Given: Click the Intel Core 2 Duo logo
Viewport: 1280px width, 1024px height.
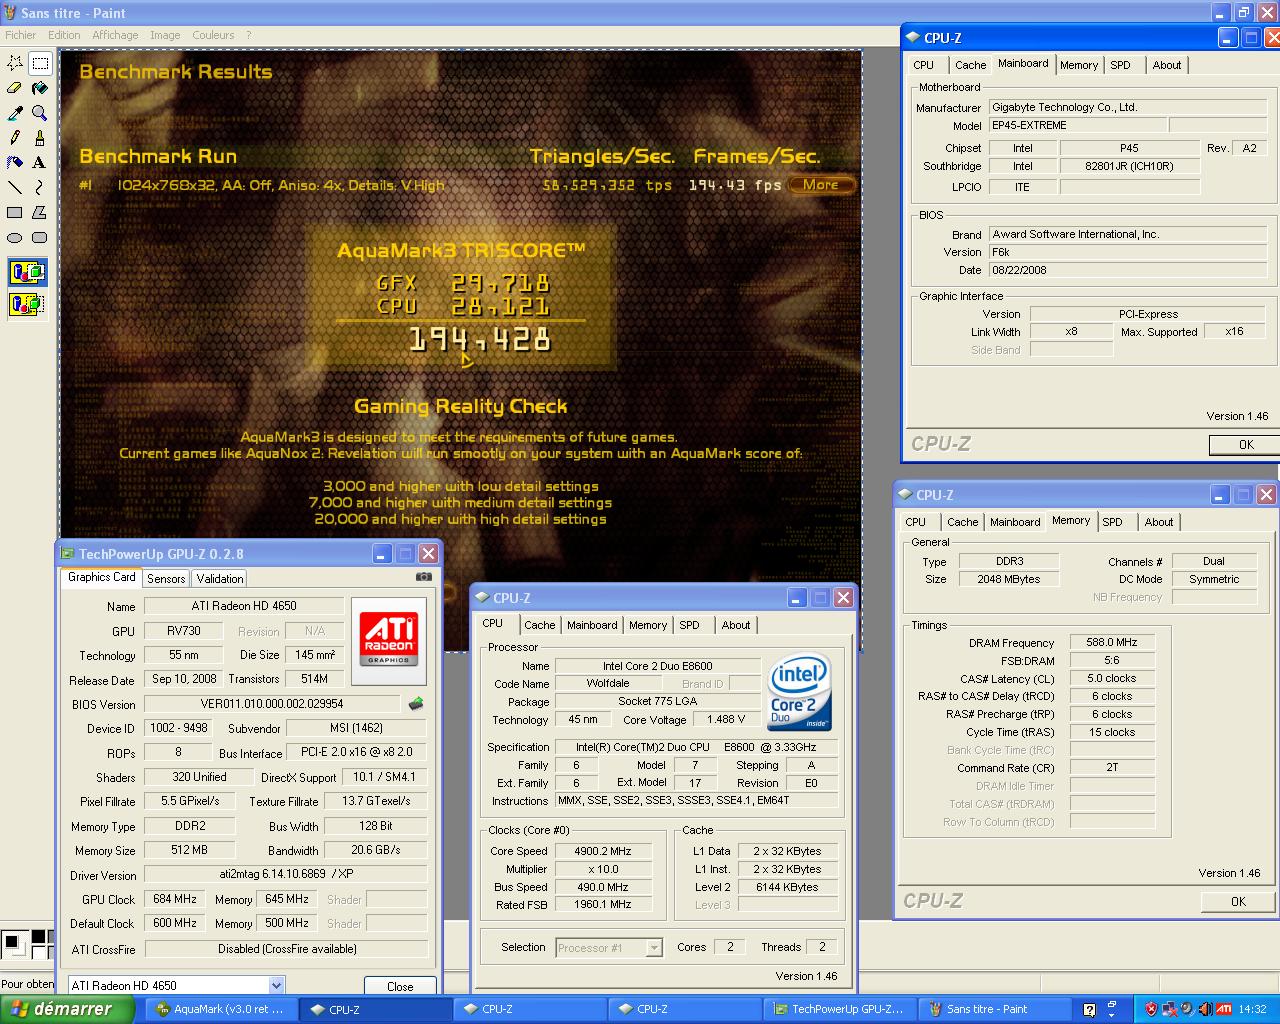Looking at the screenshot, I should click(x=800, y=692).
